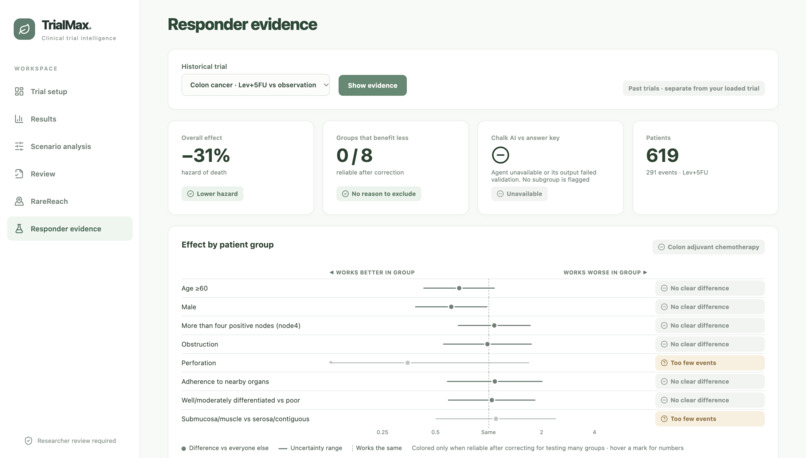This screenshot has width=806, height=458.
Task: Click the Show evidence button
Action: (x=372, y=85)
